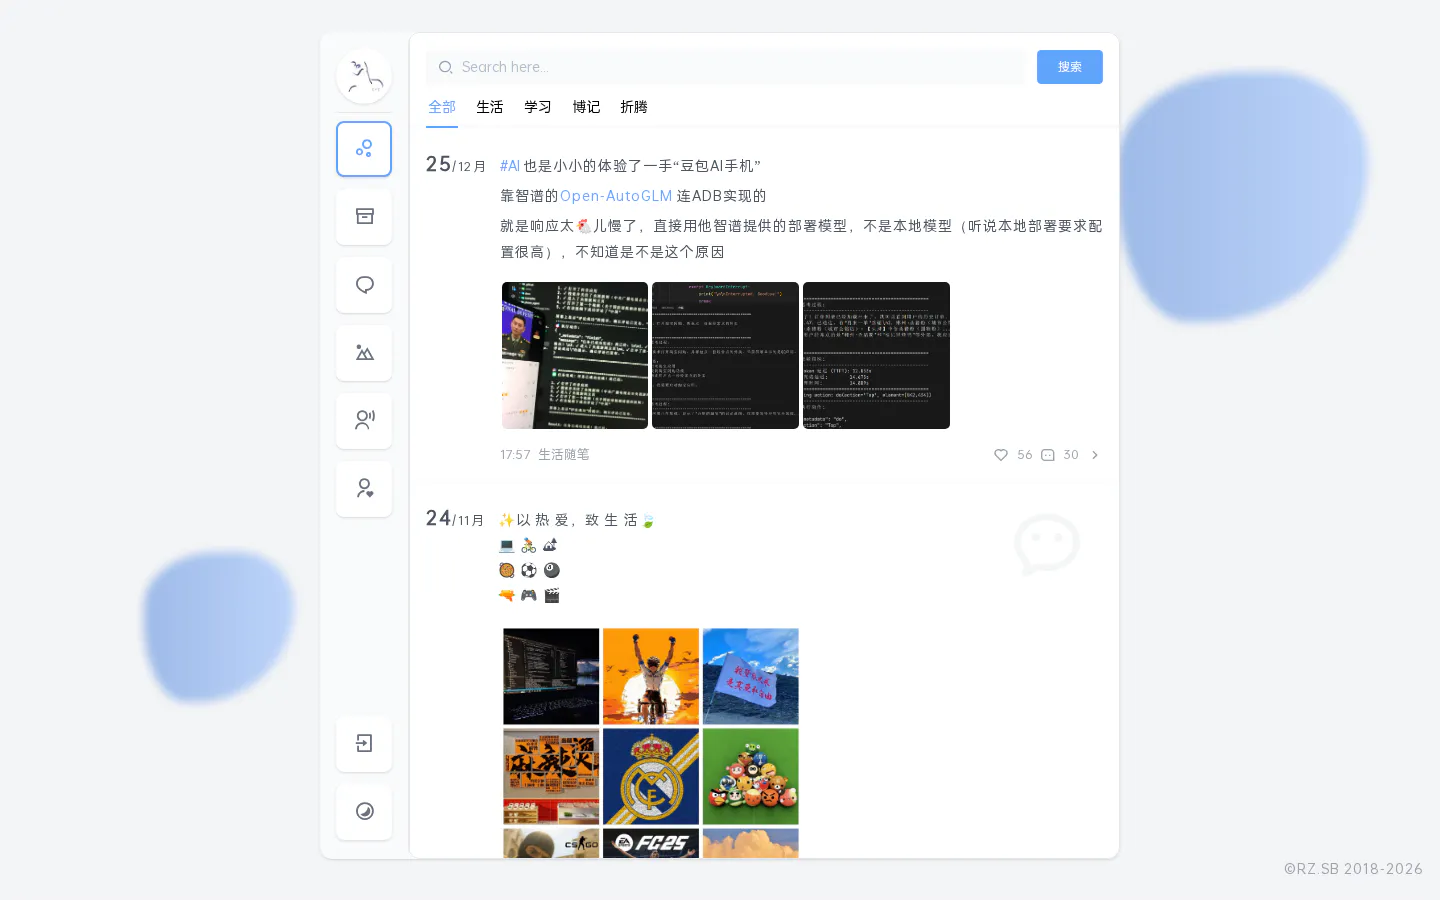Click the 17:57 post timestamp
This screenshot has width=1440, height=900.
pos(515,455)
